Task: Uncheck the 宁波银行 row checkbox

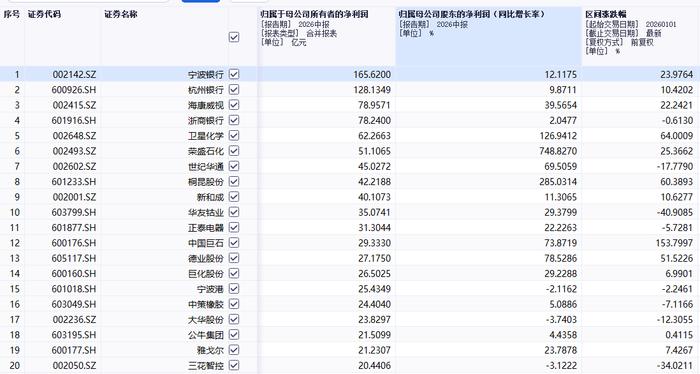Action: click(234, 74)
